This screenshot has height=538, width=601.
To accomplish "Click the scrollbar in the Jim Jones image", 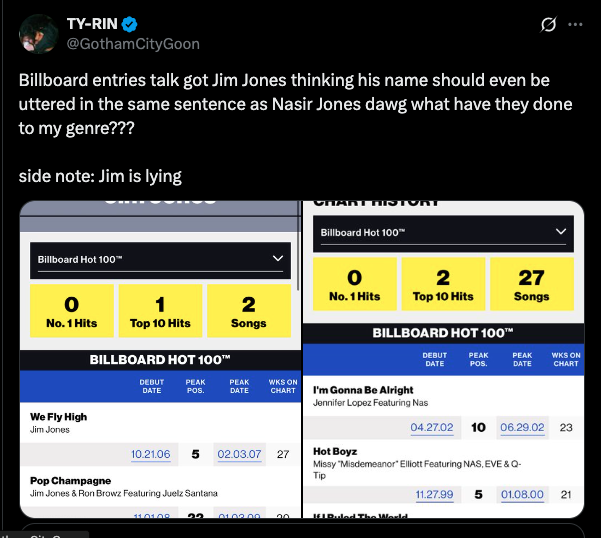I will [299, 246].
